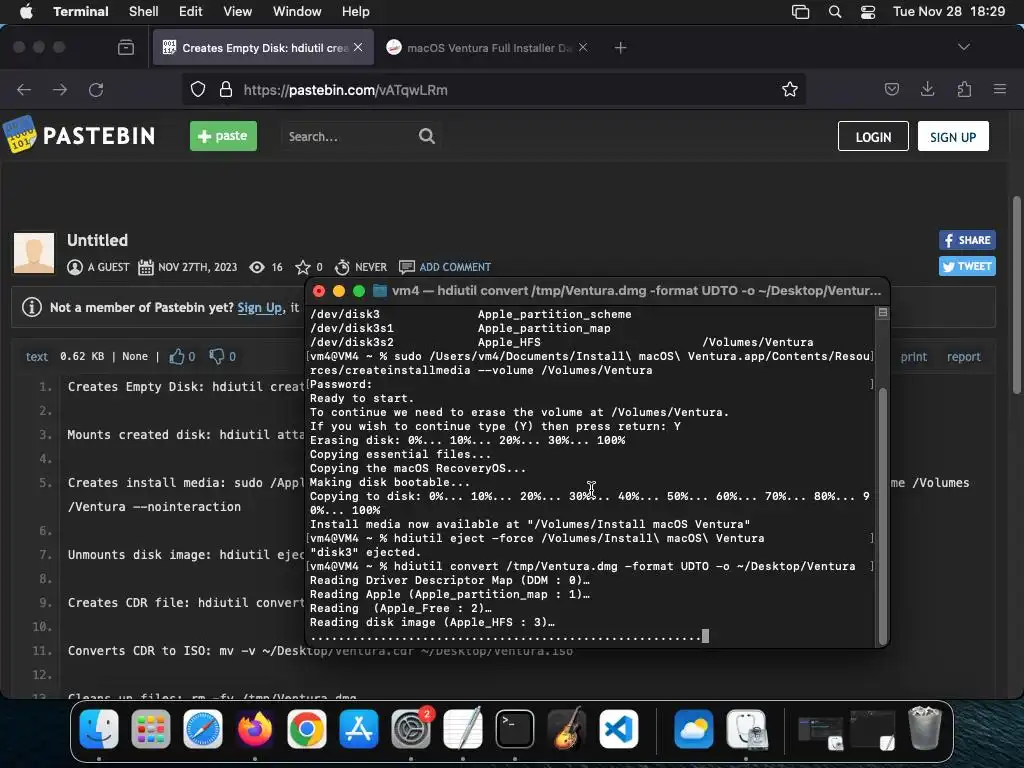Open App Store from the Dock

[359, 729]
